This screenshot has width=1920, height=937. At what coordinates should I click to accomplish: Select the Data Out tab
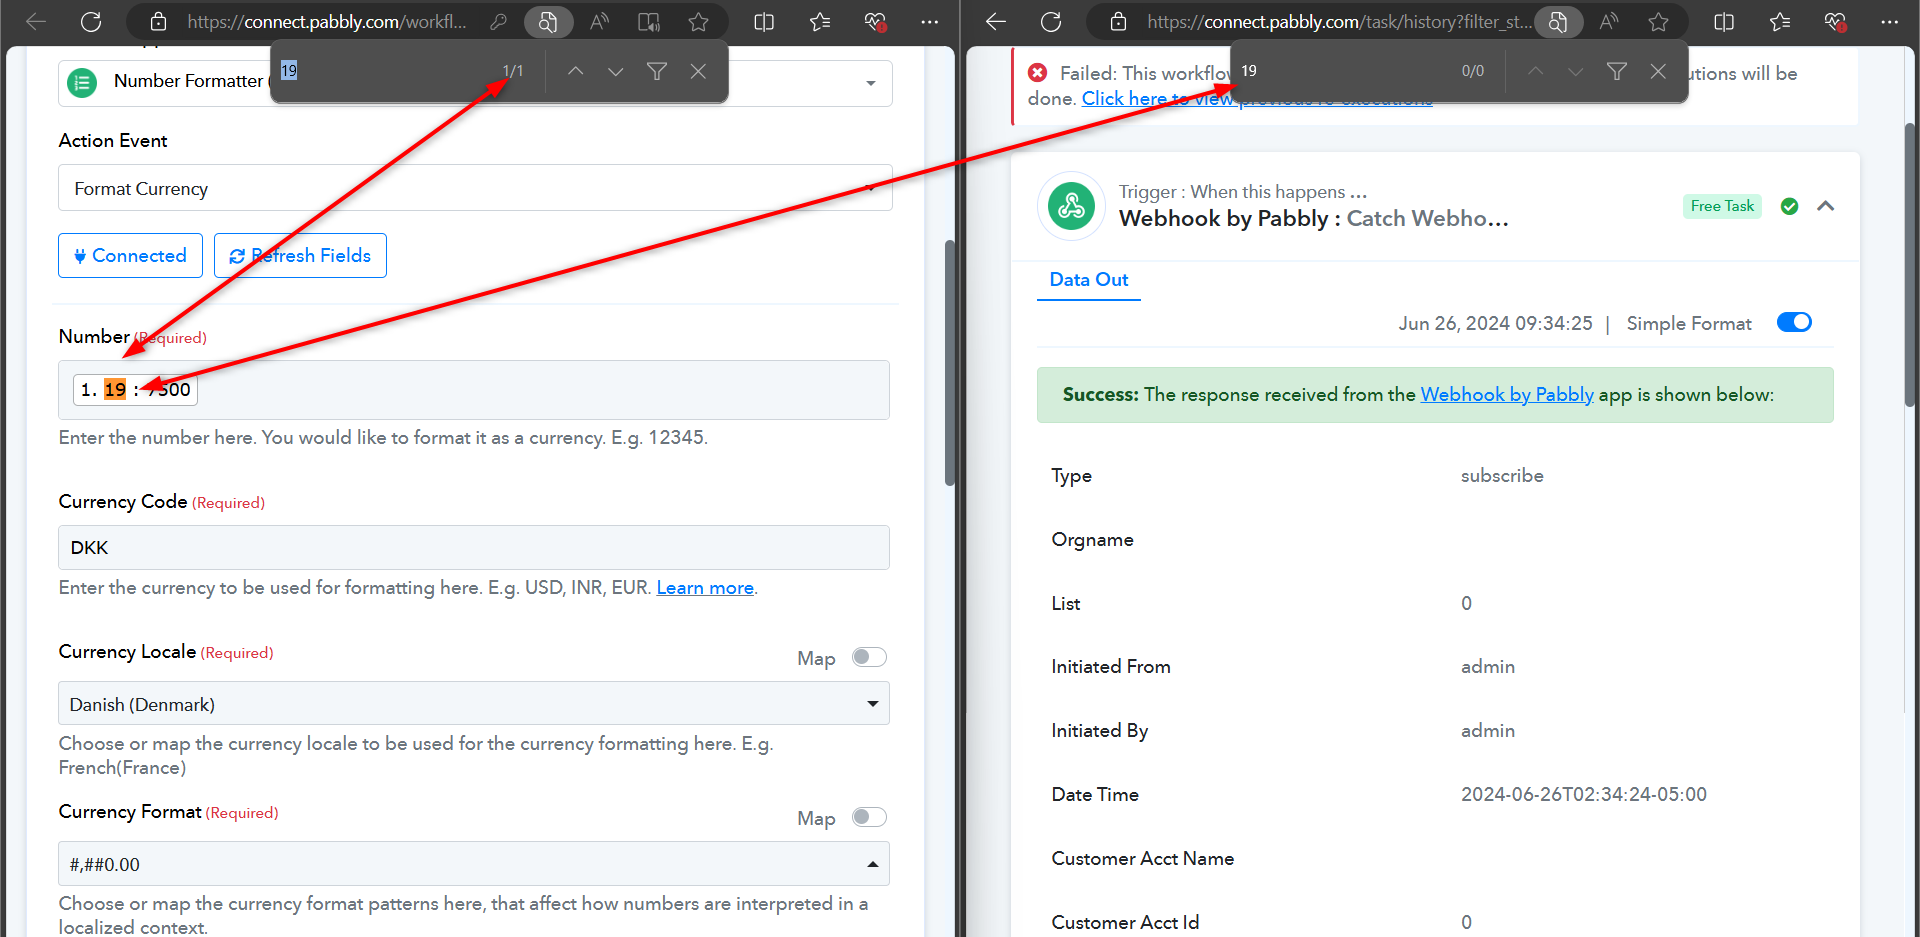click(1089, 280)
